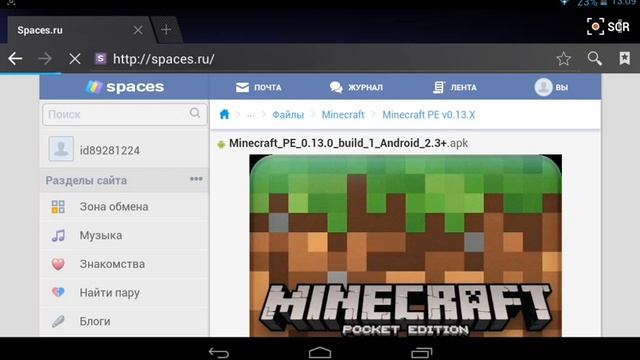Viewport: 640px width, 360px height.
Task: Open a new tab with plus
Action: click(166, 30)
